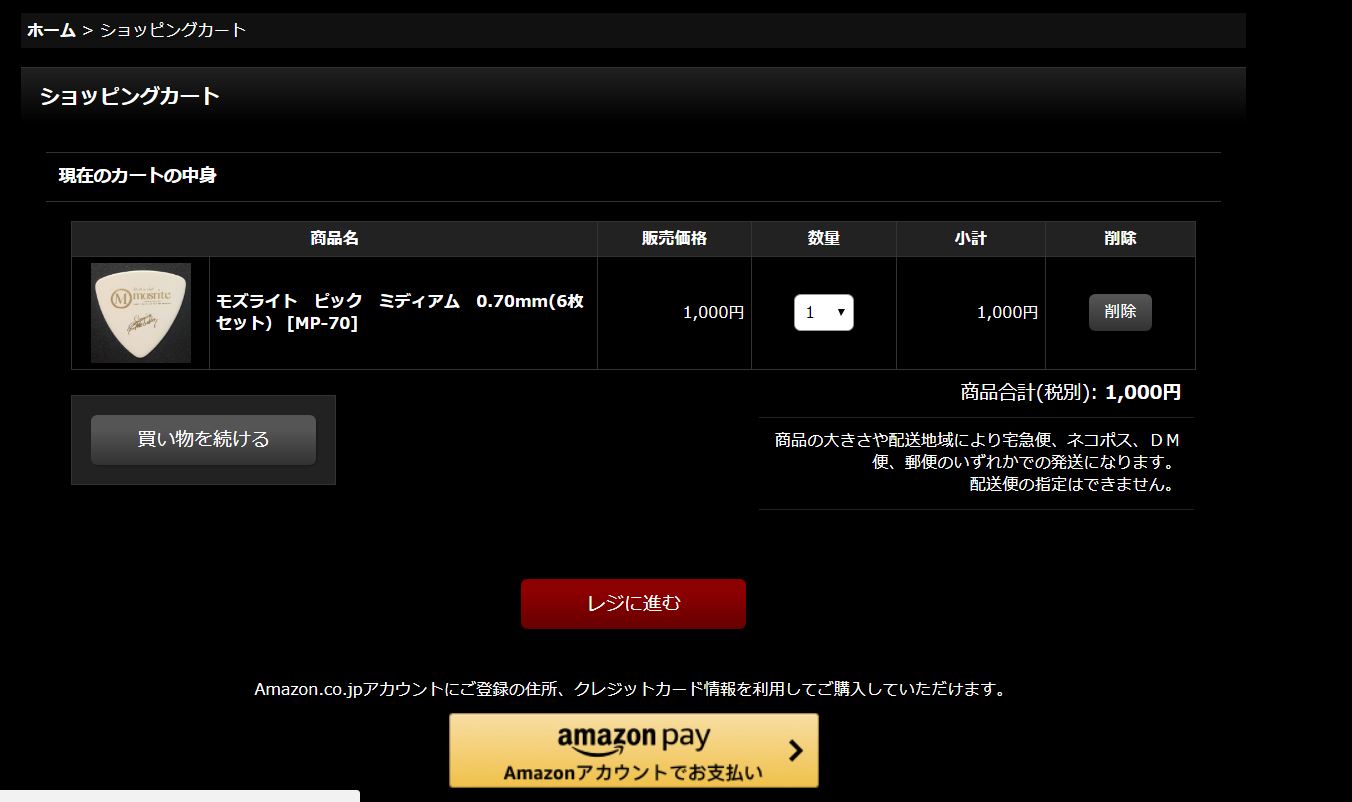This screenshot has width=1352, height=802.
Task: Pay with the amazon pay button
Action: point(633,750)
